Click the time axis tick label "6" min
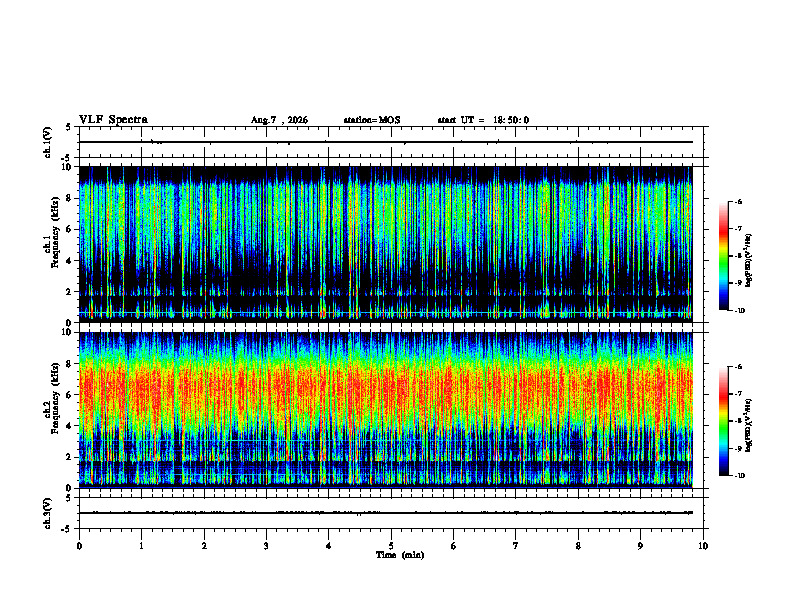Image resolution: width=792 pixels, height=612 pixels. 454,546
